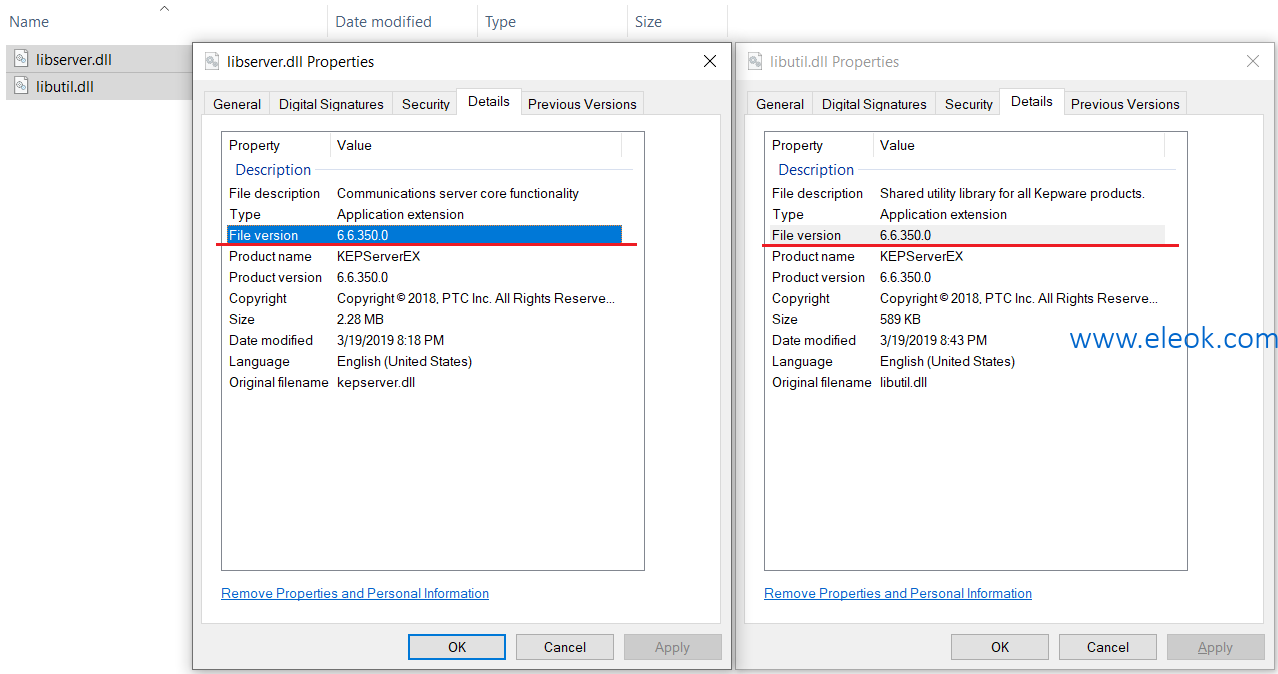Screen dimensions: 1278x674
Task: Open Previous Versions tab in libserver.dll Properties
Action: pyautogui.click(x=582, y=104)
